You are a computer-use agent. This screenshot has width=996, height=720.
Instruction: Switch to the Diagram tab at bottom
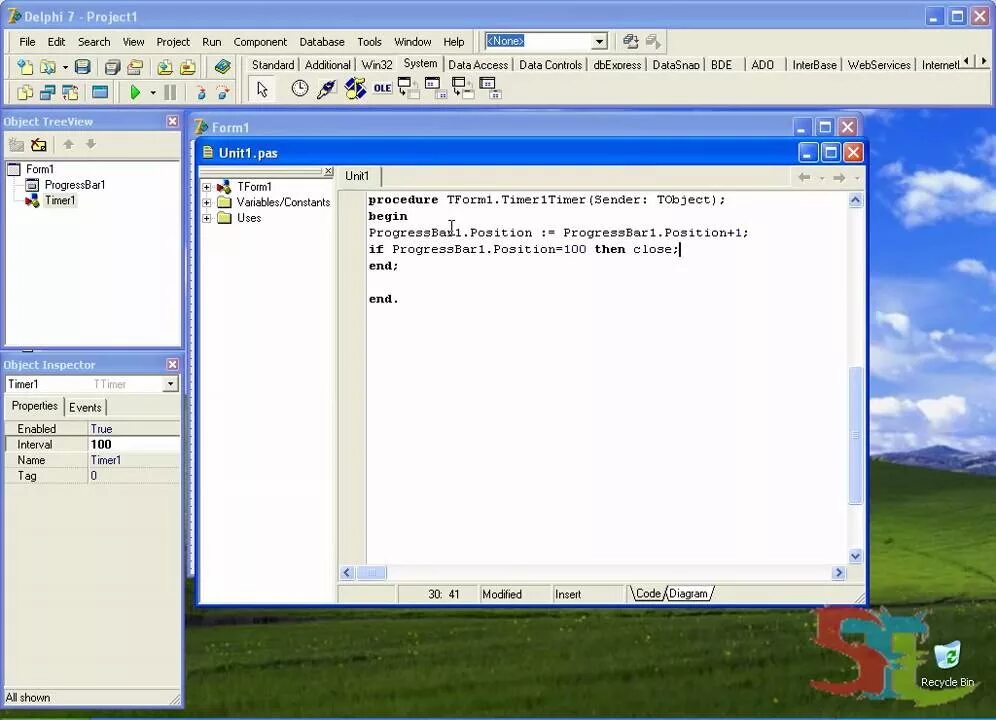click(x=688, y=594)
